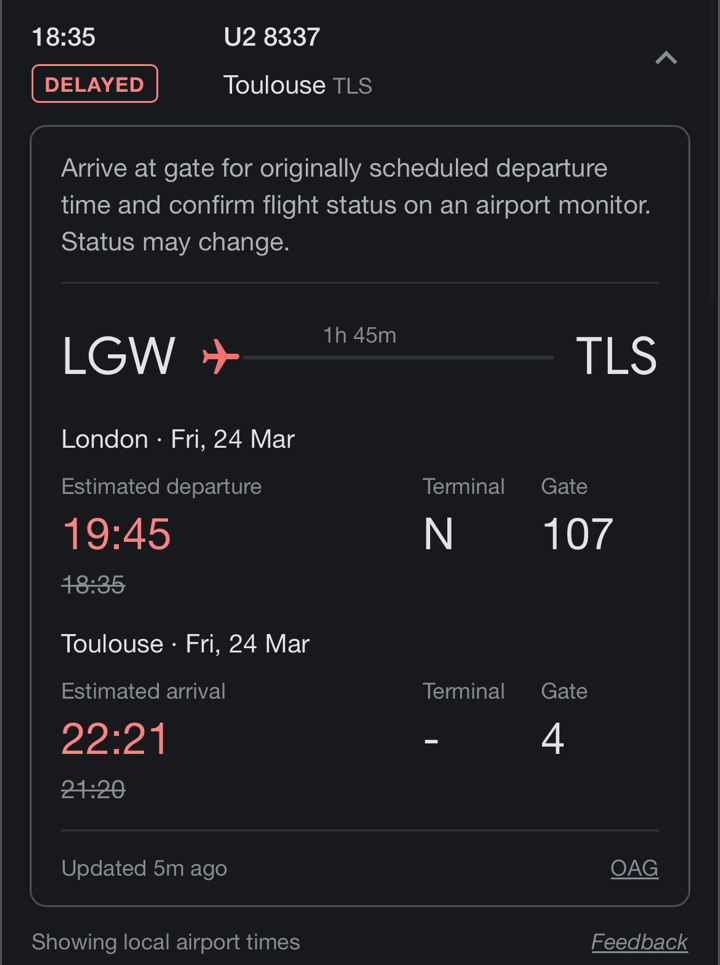Click the London Fri, 24 Mar heading
The image size is (720, 965).
coord(178,439)
